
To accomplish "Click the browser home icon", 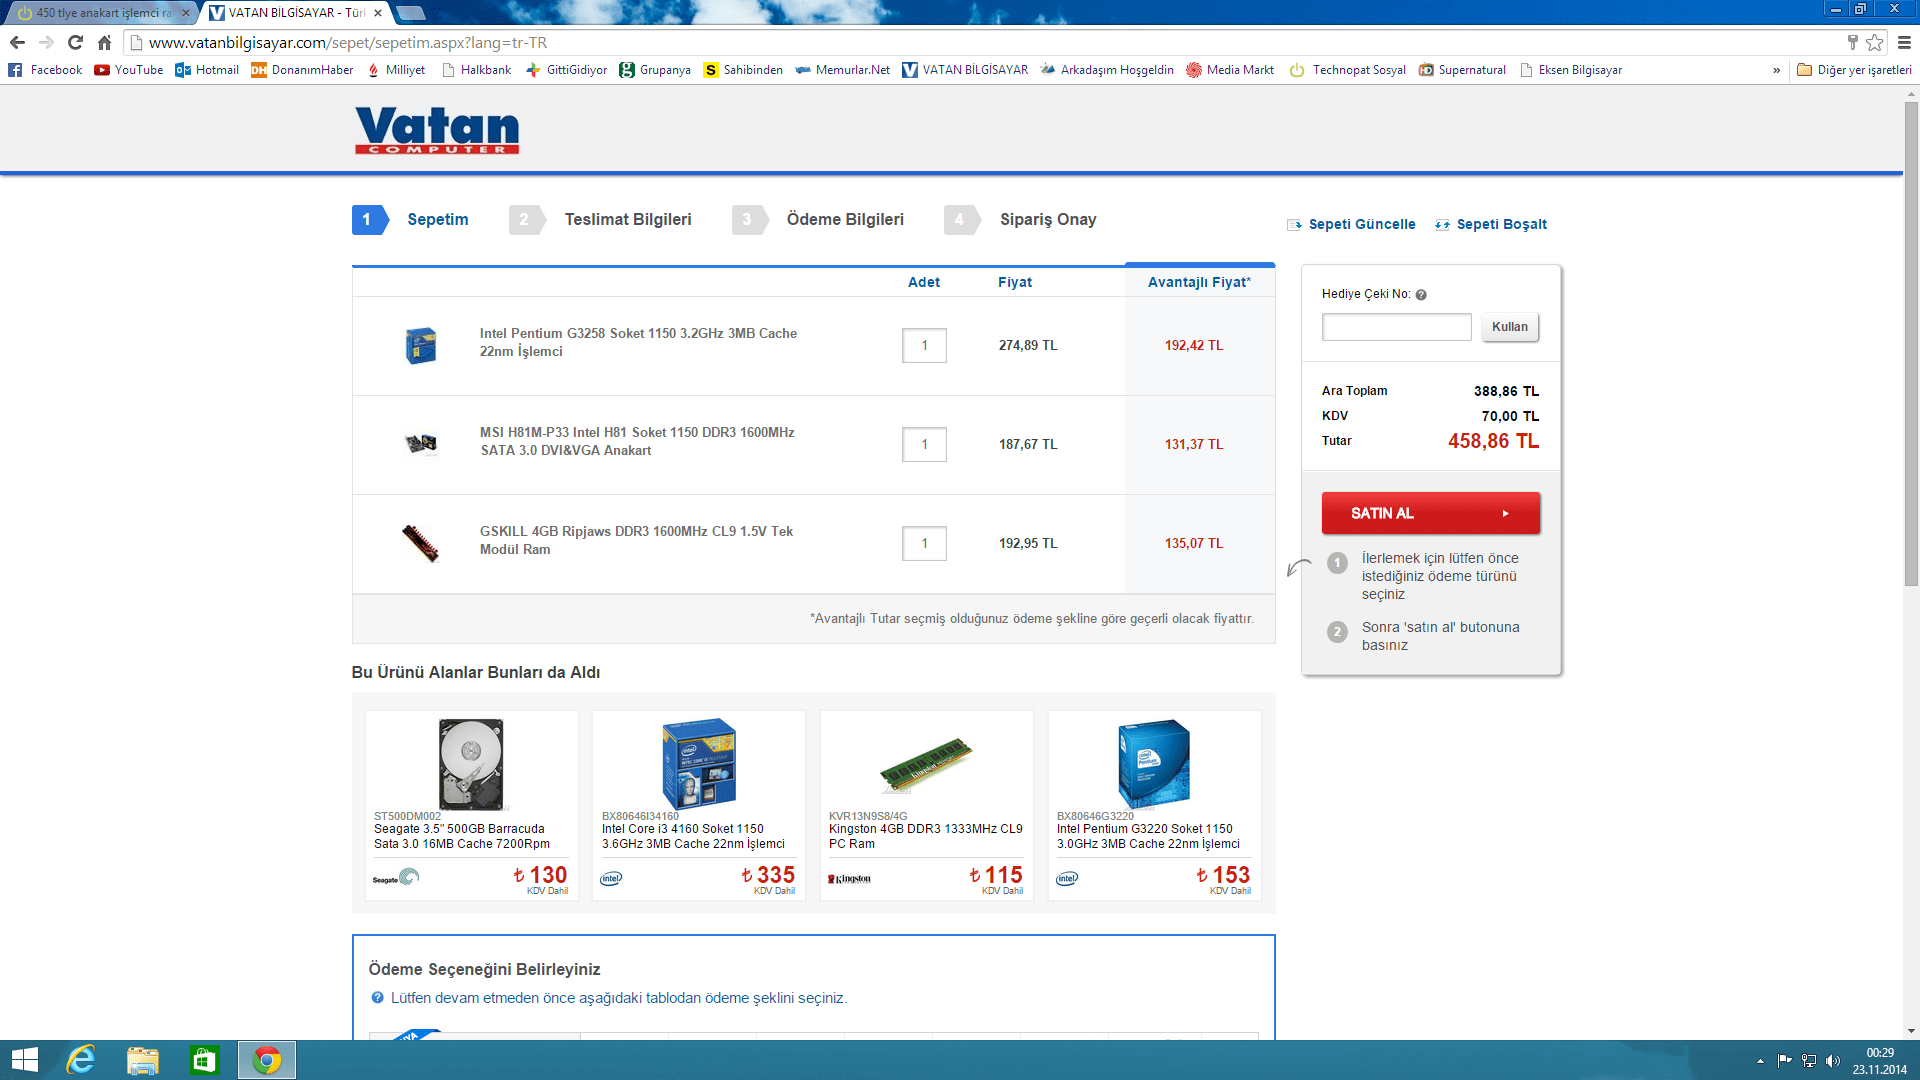I will pyautogui.click(x=103, y=43).
